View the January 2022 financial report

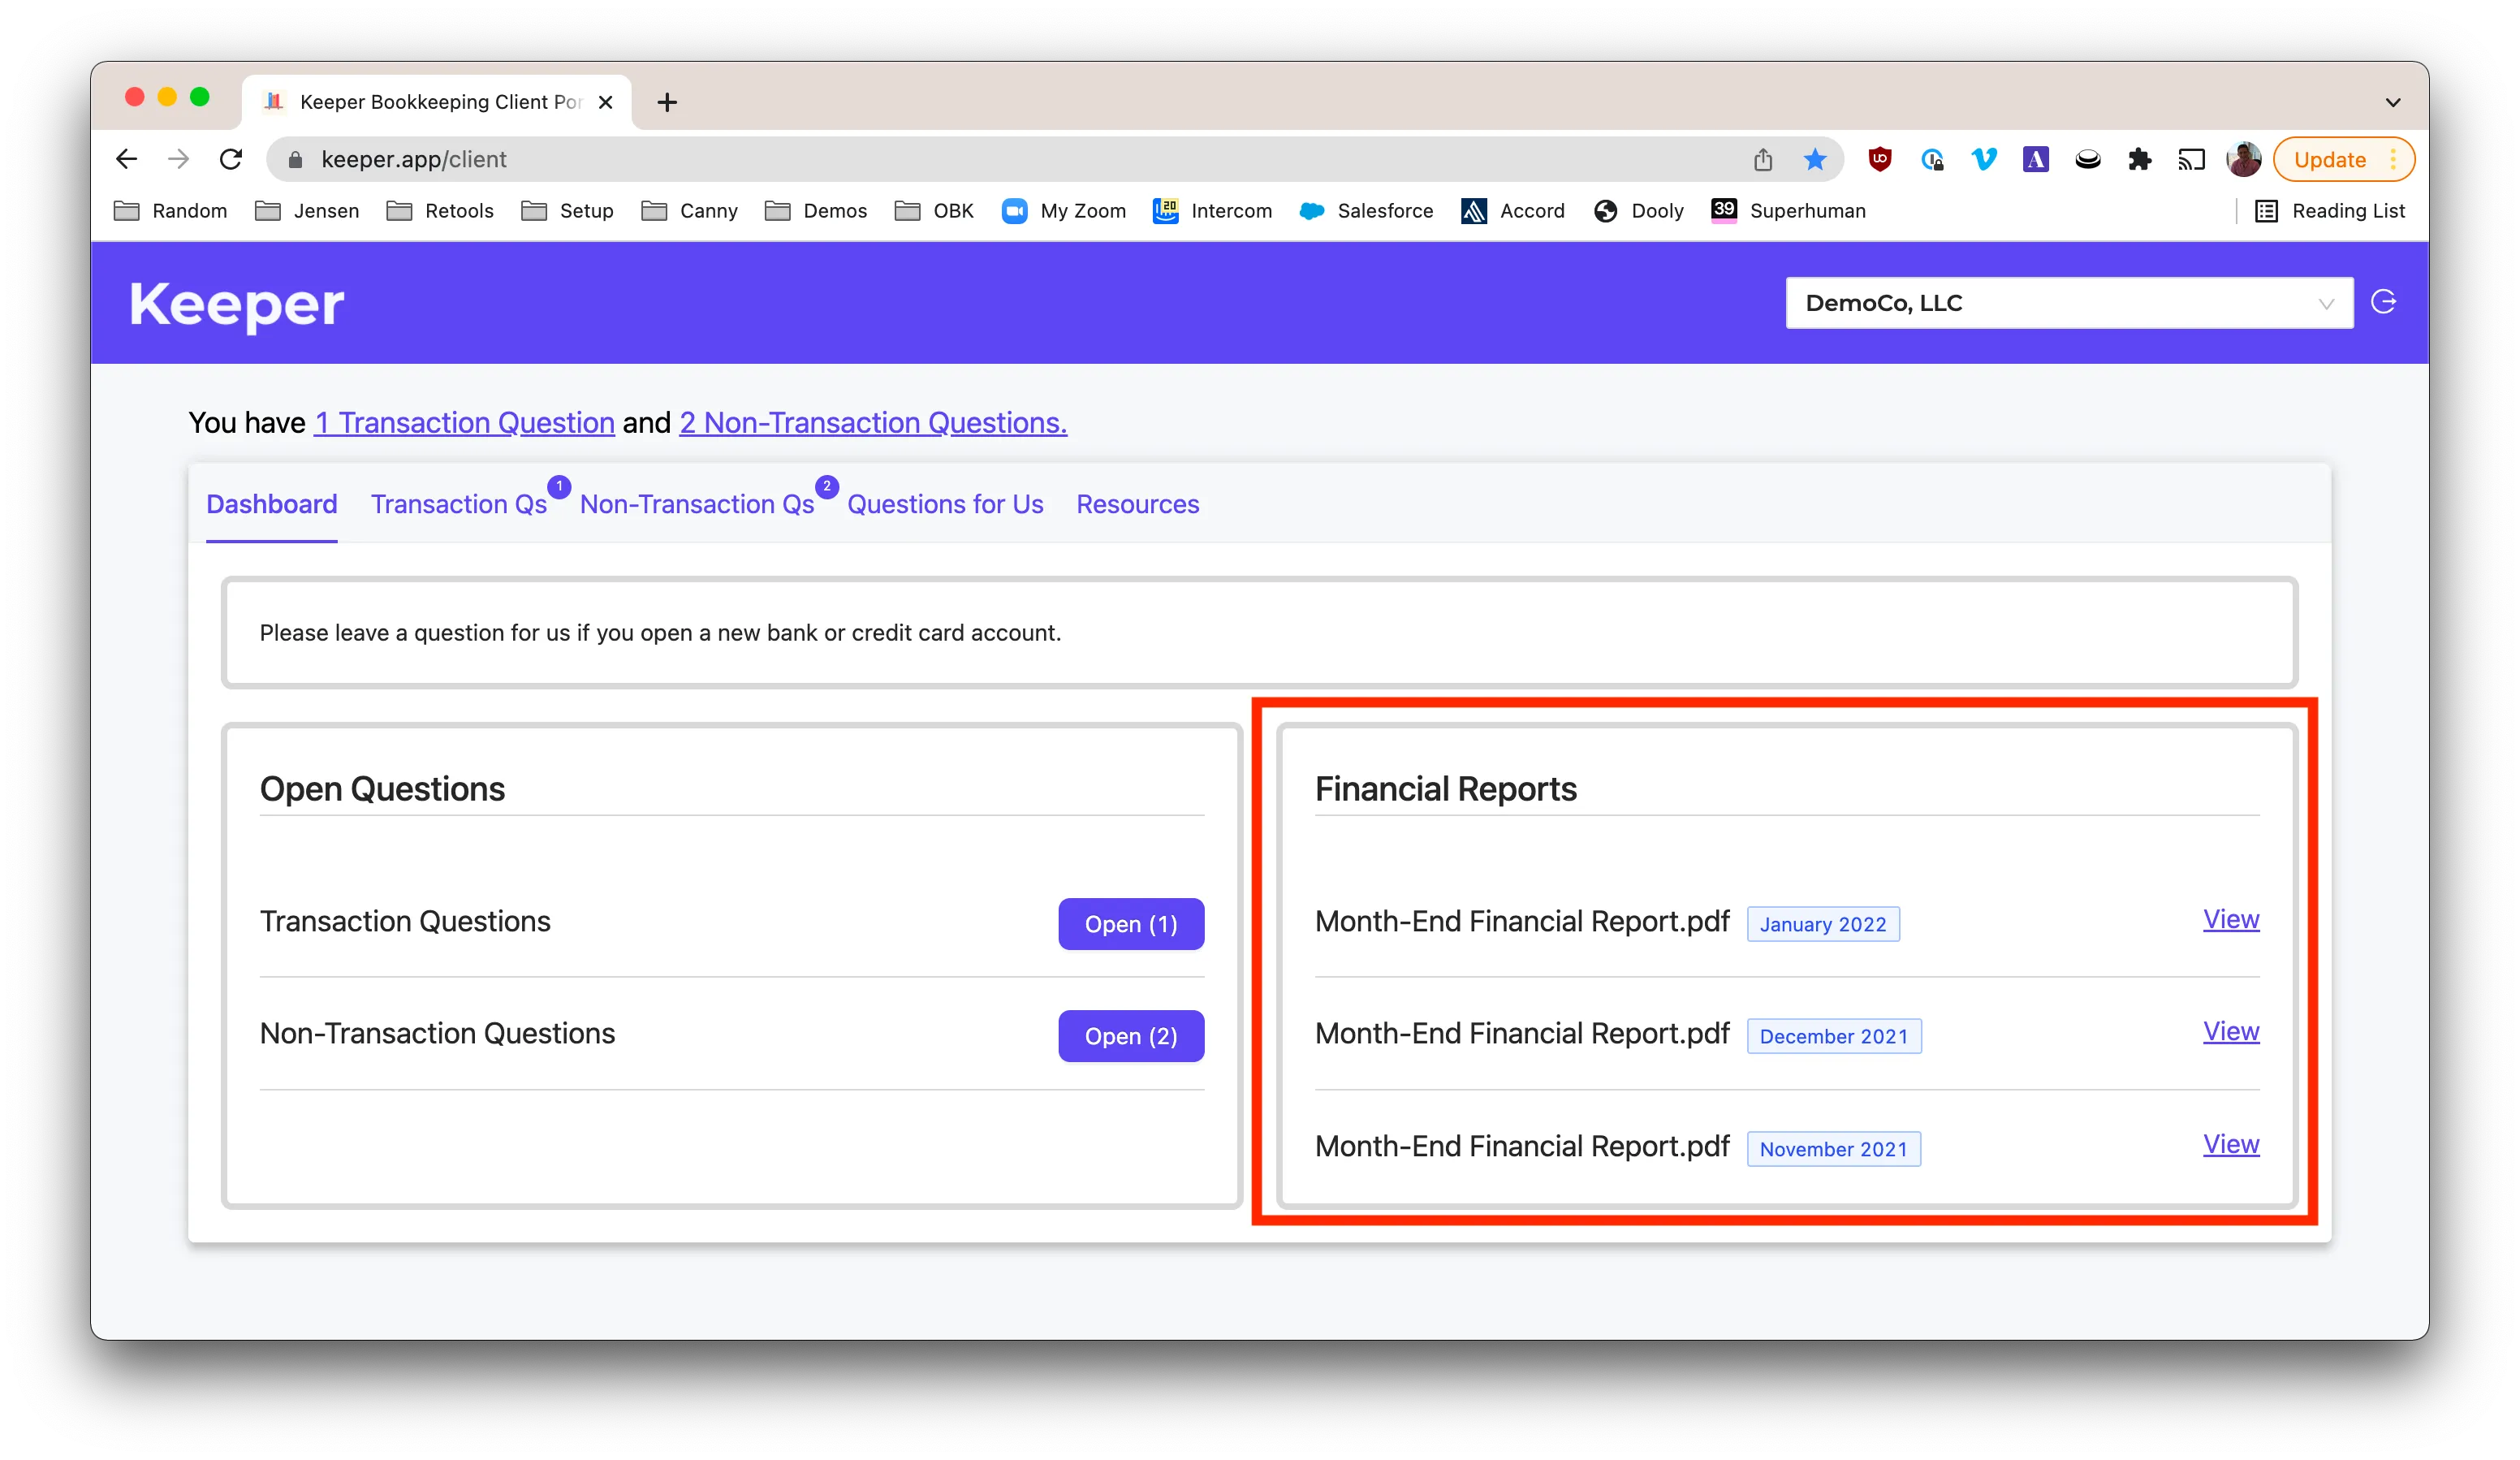[x=2230, y=919]
